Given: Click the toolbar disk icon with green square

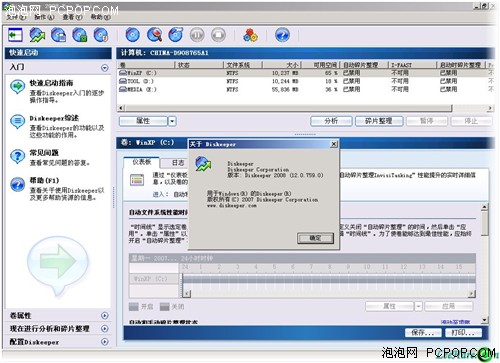Looking at the screenshot, I should [x=80, y=35].
